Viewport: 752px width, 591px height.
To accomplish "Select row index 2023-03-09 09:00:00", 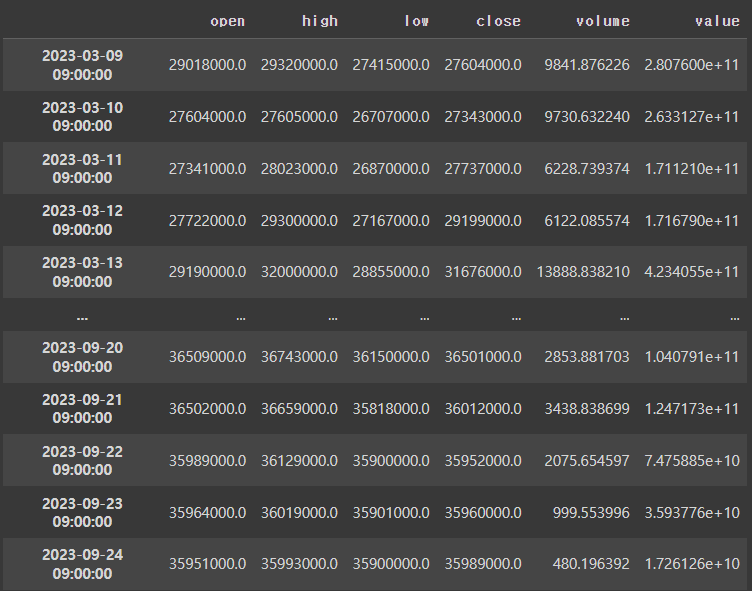I will click(x=82, y=65).
